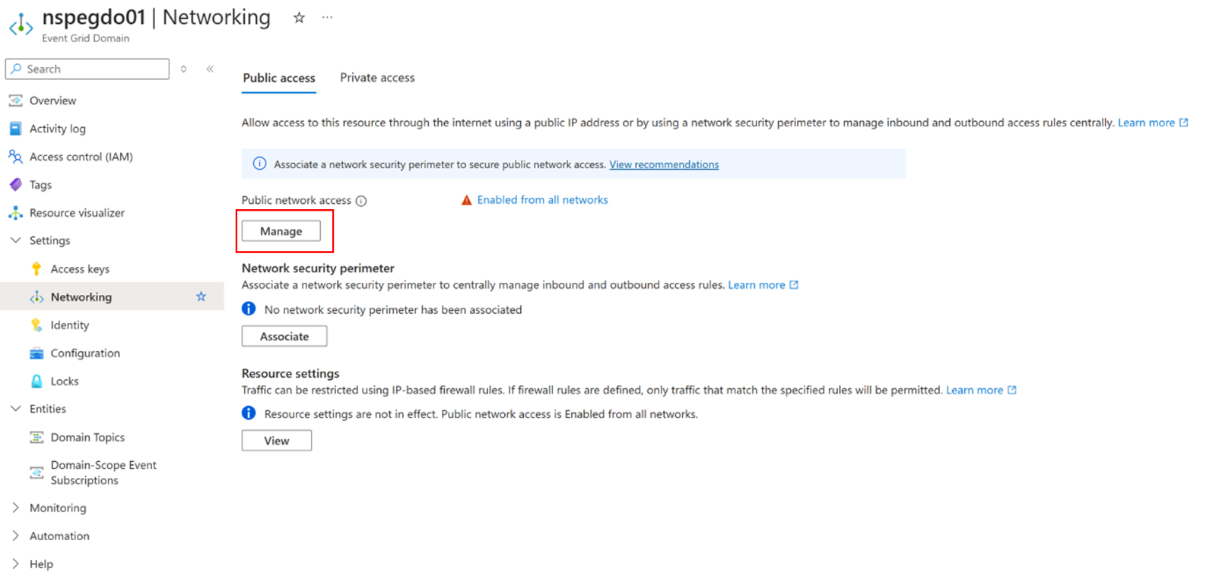
Task: Select the Public access tab
Action: point(279,78)
